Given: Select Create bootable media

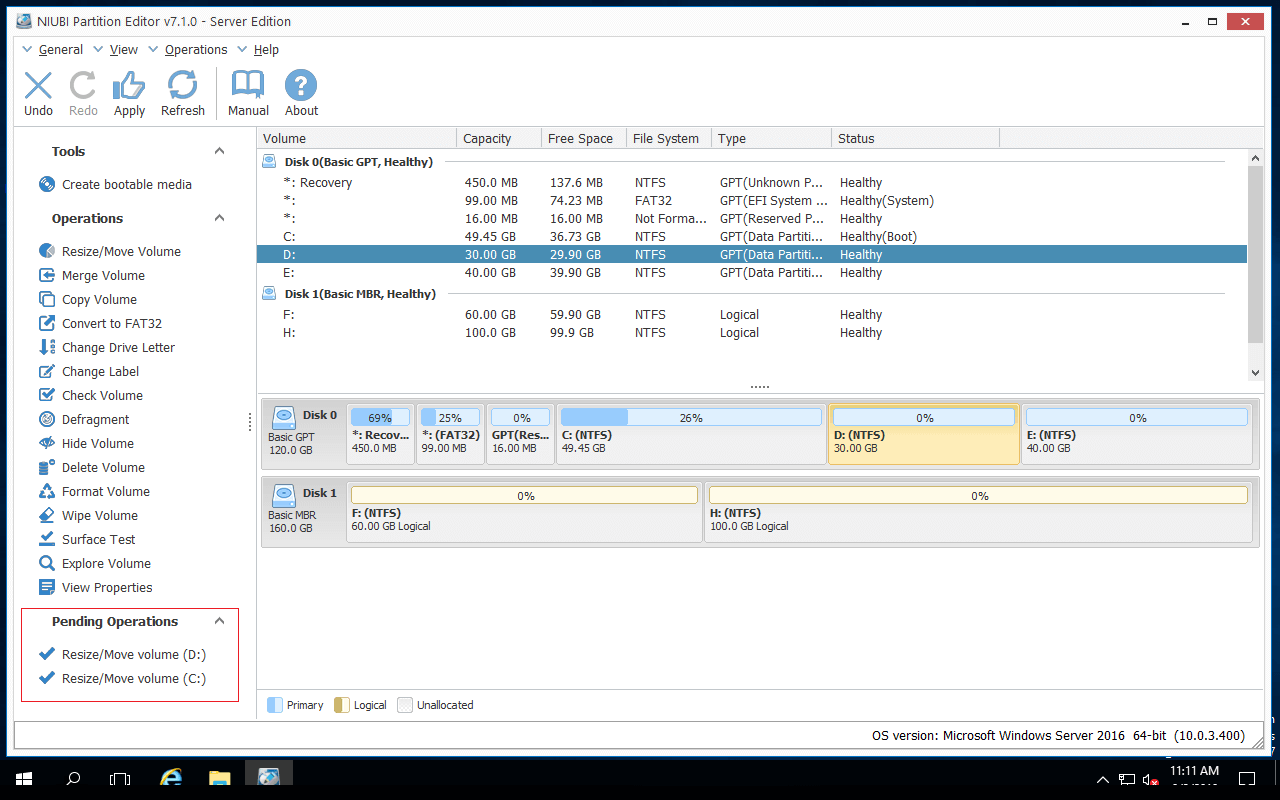Looking at the screenshot, I should 115,184.
